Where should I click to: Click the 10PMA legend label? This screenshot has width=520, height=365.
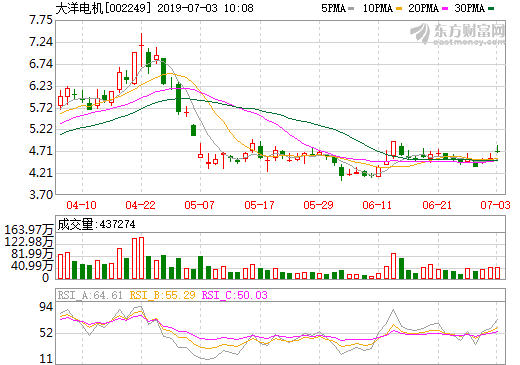(x=378, y=8)
